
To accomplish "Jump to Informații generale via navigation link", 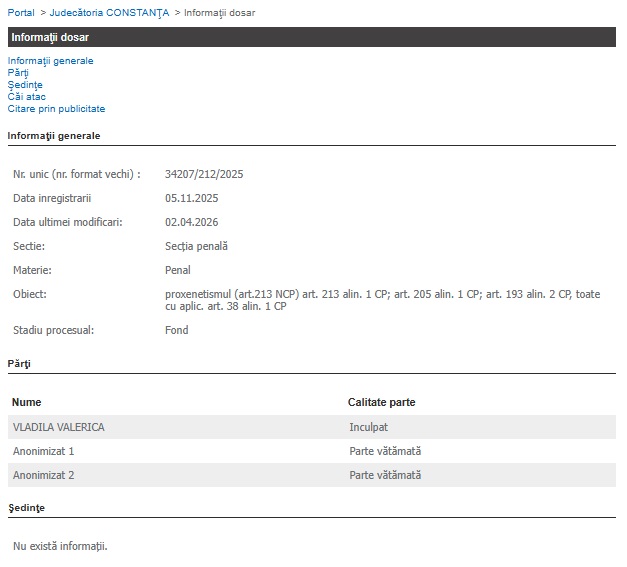I will point(50,61).
